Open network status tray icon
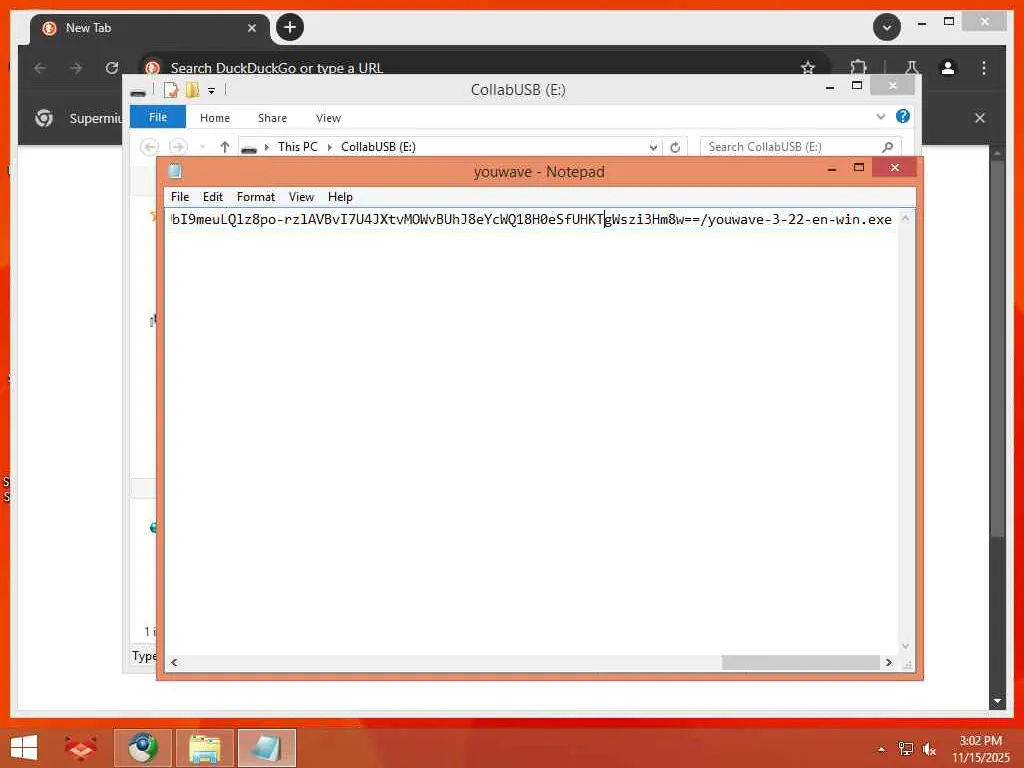 pyautogui.click(x=905, y=749)
